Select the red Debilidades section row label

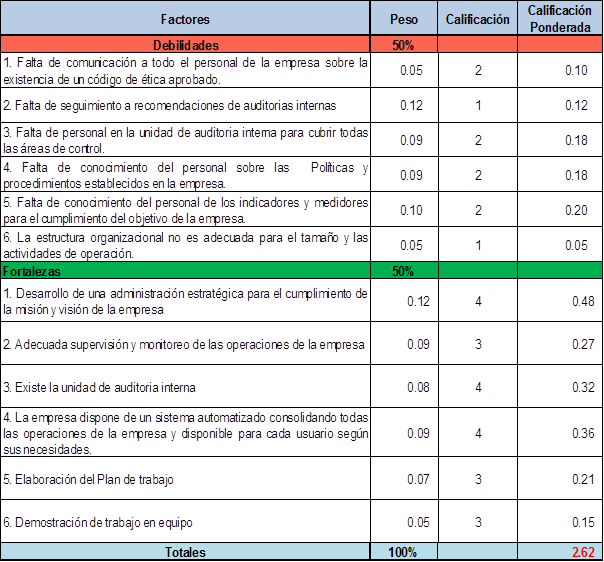185,45
